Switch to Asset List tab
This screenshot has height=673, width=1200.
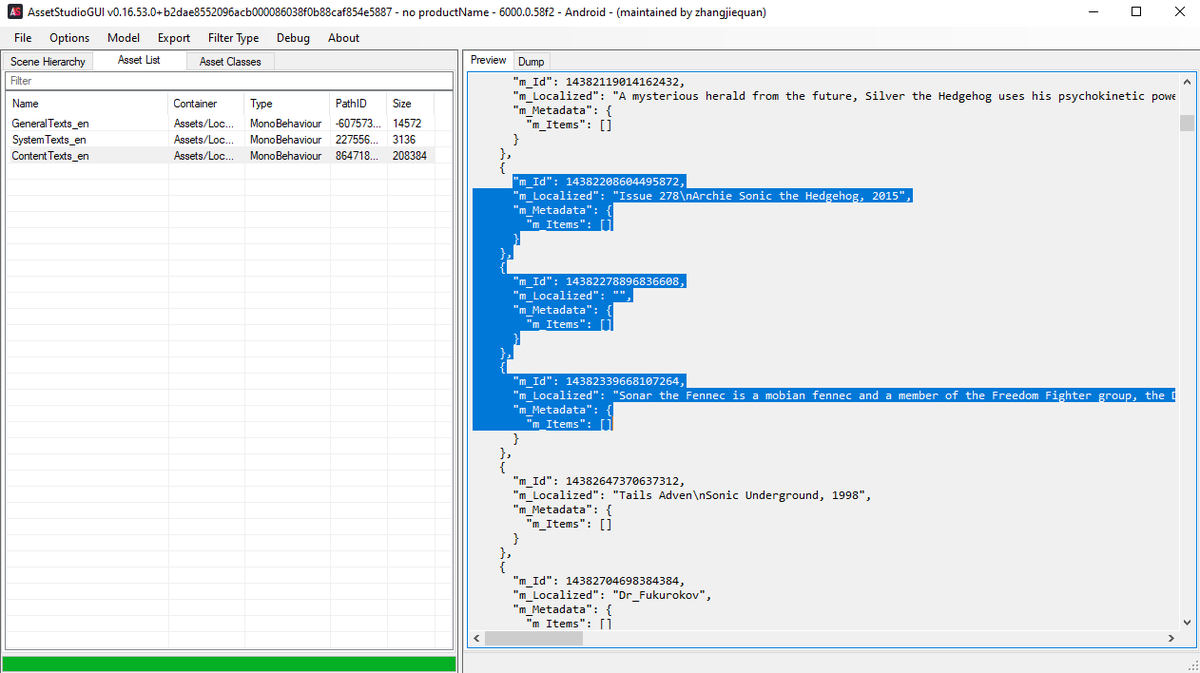click(139, 60)
